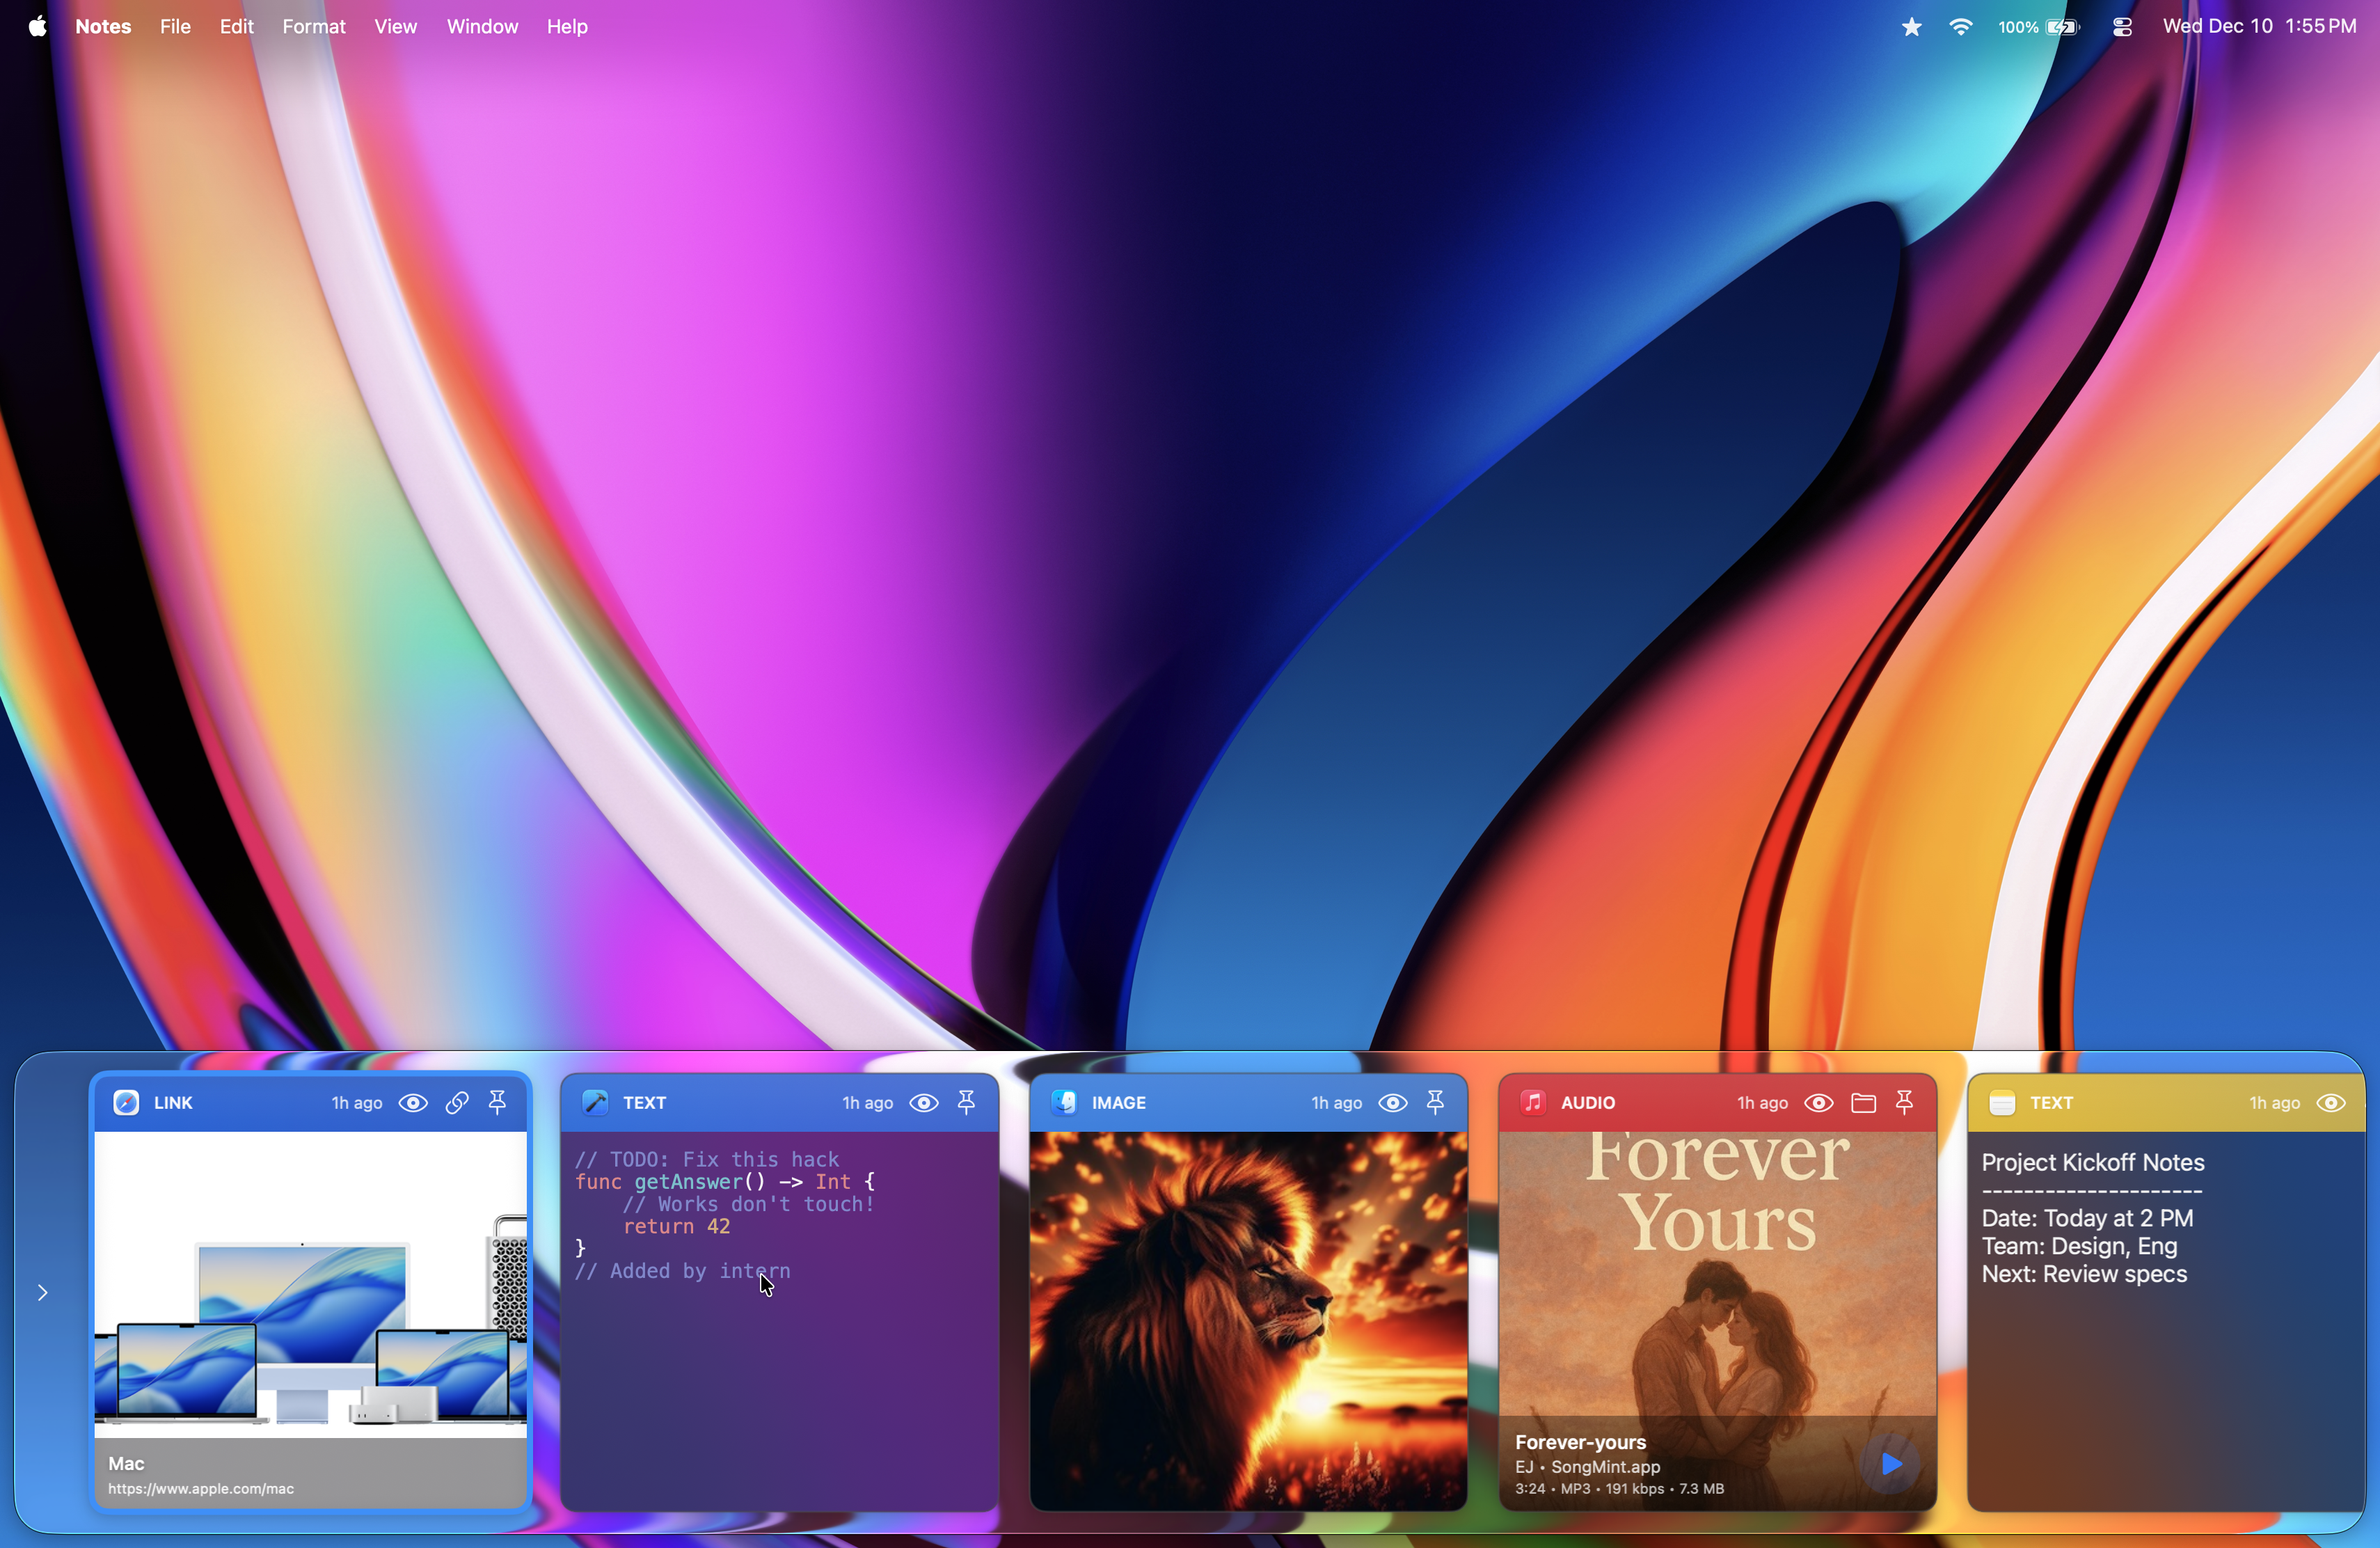Toggle preview eye on LINK card
Image resolution: width=2380 pixels, height=1548 pixels.
click(413, 1102)
